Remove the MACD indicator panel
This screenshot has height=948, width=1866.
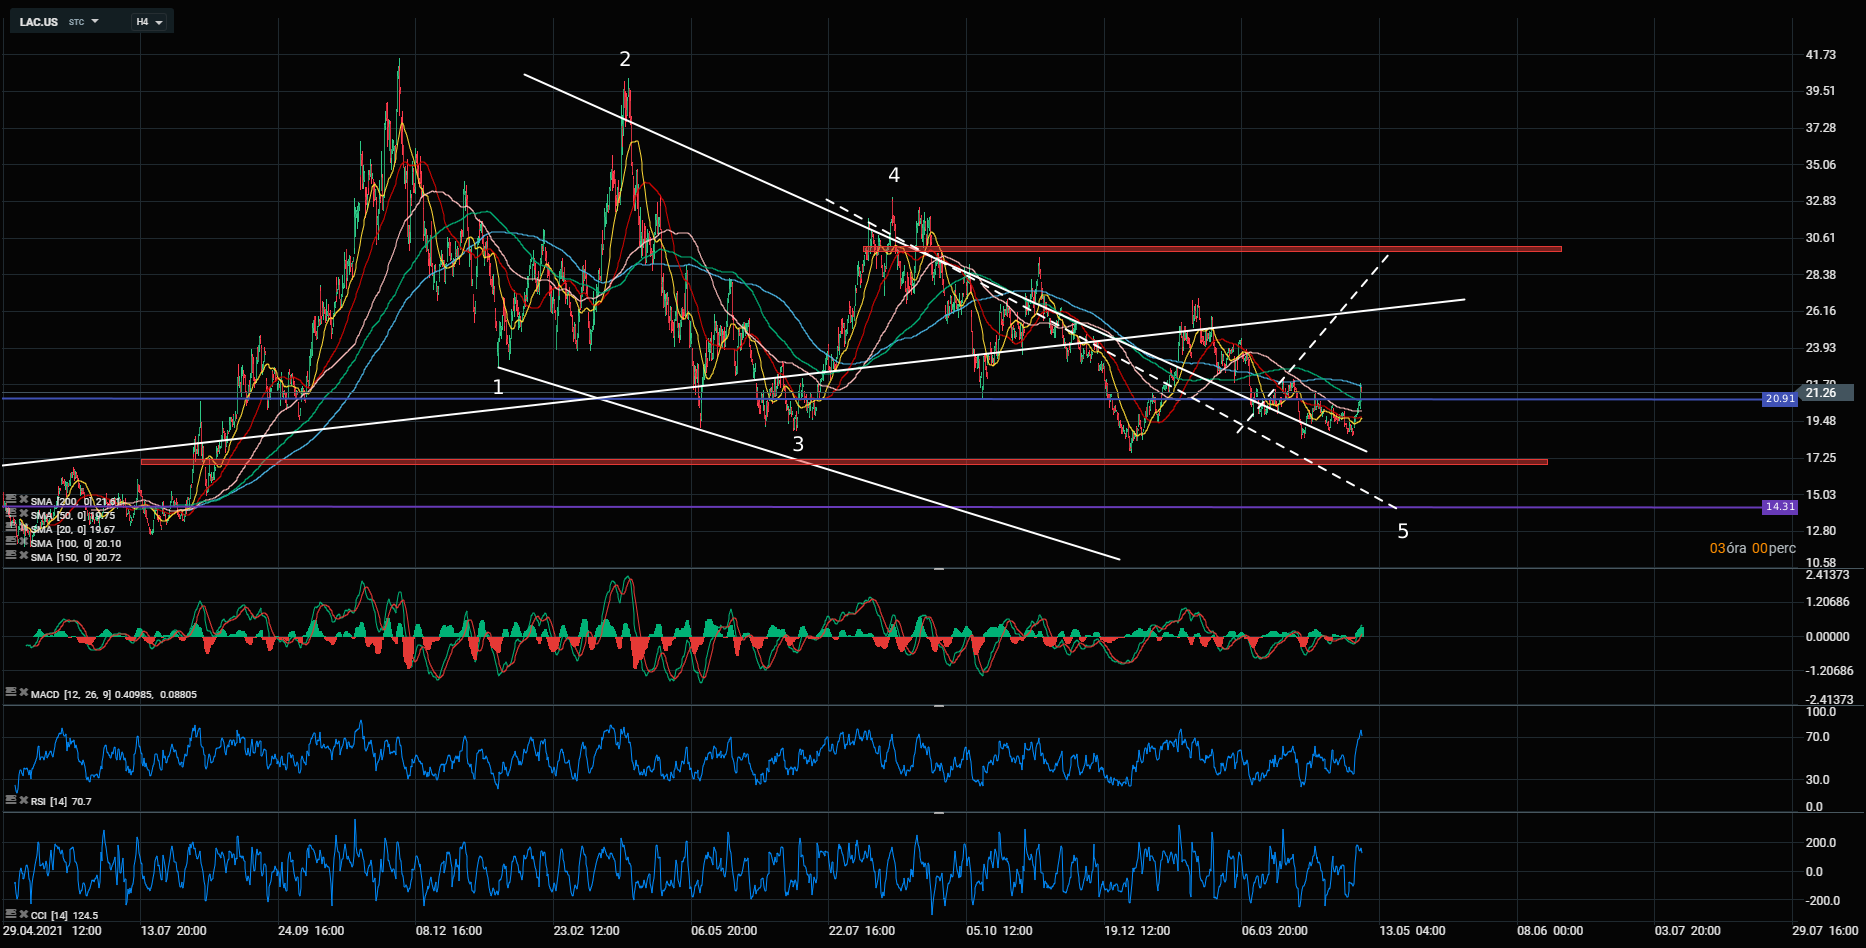pos(23,692)
